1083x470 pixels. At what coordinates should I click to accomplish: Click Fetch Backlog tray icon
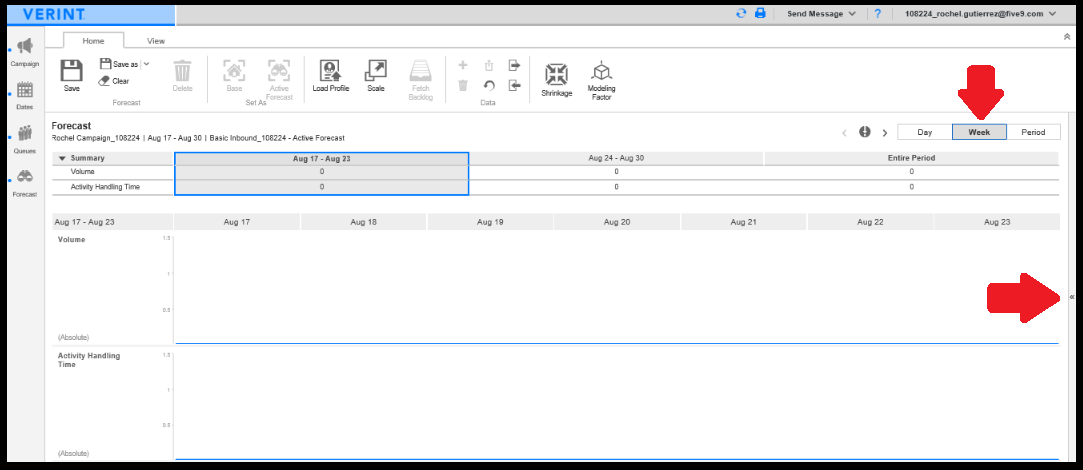(x=421, y=71)
